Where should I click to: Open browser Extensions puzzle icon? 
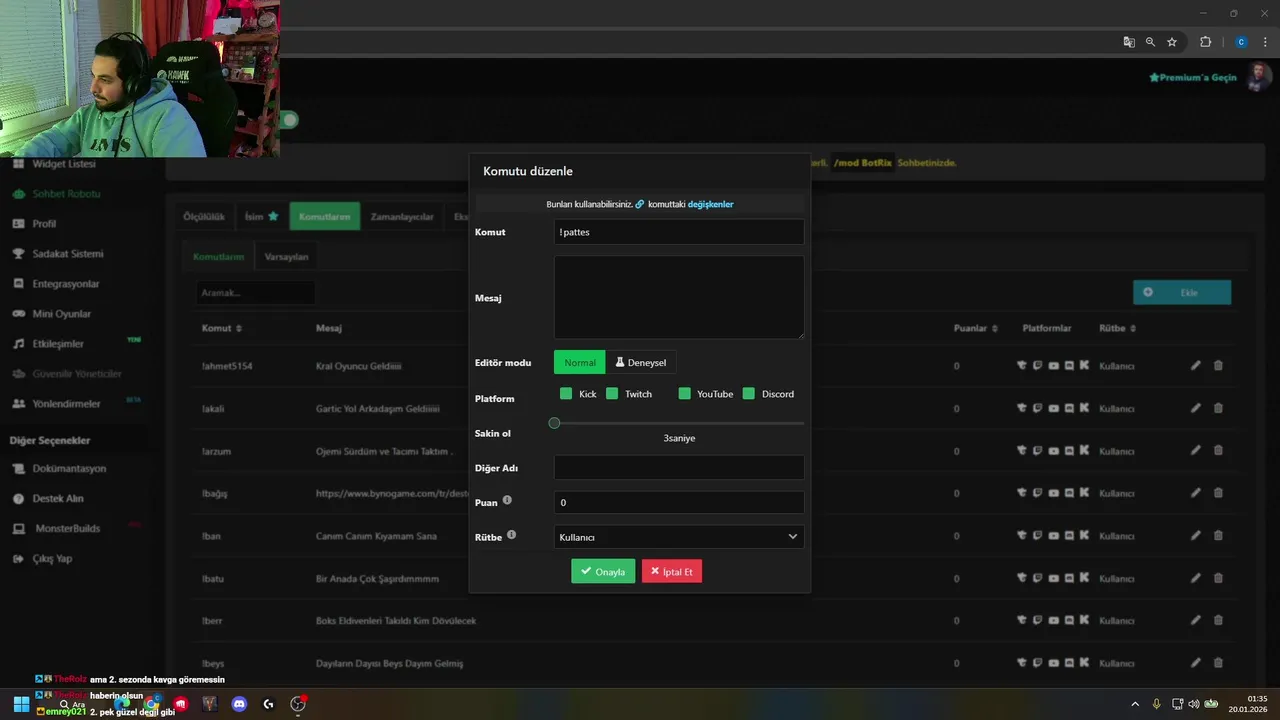(1205, 42)
